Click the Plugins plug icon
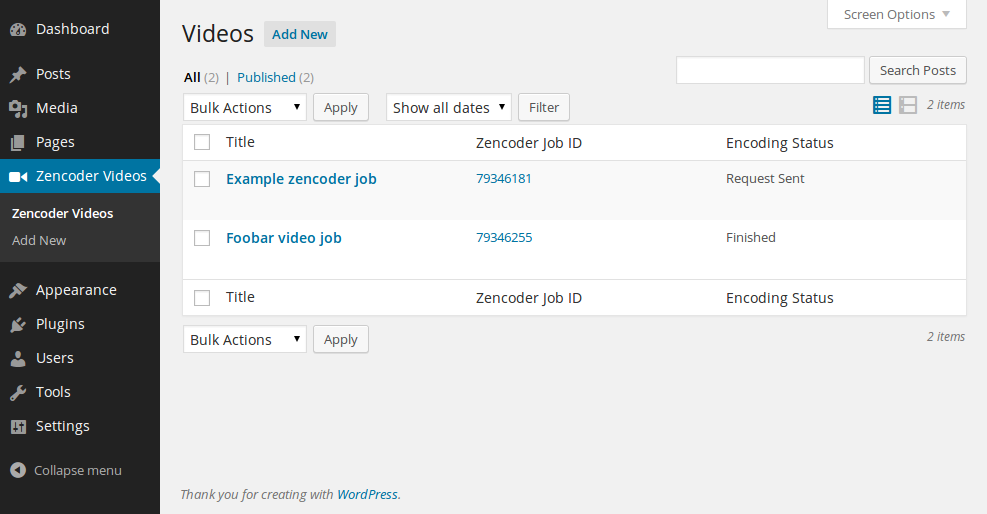 click(18, 324)
